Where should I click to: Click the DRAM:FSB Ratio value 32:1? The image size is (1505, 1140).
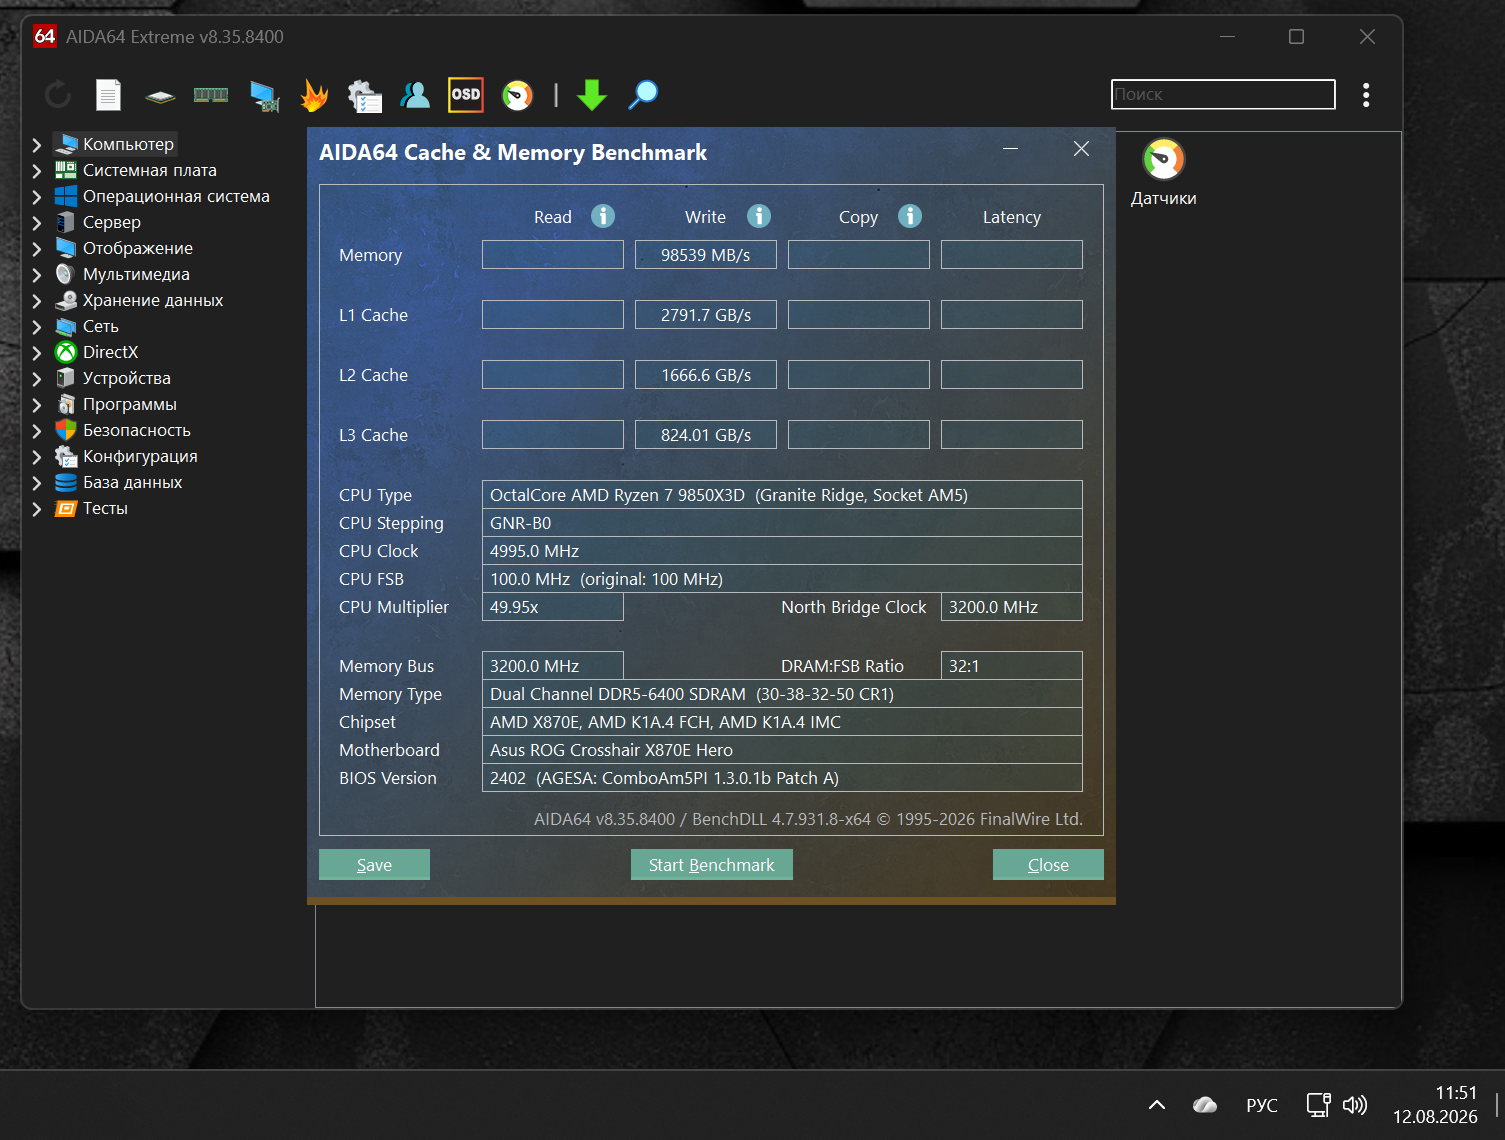1012,666
